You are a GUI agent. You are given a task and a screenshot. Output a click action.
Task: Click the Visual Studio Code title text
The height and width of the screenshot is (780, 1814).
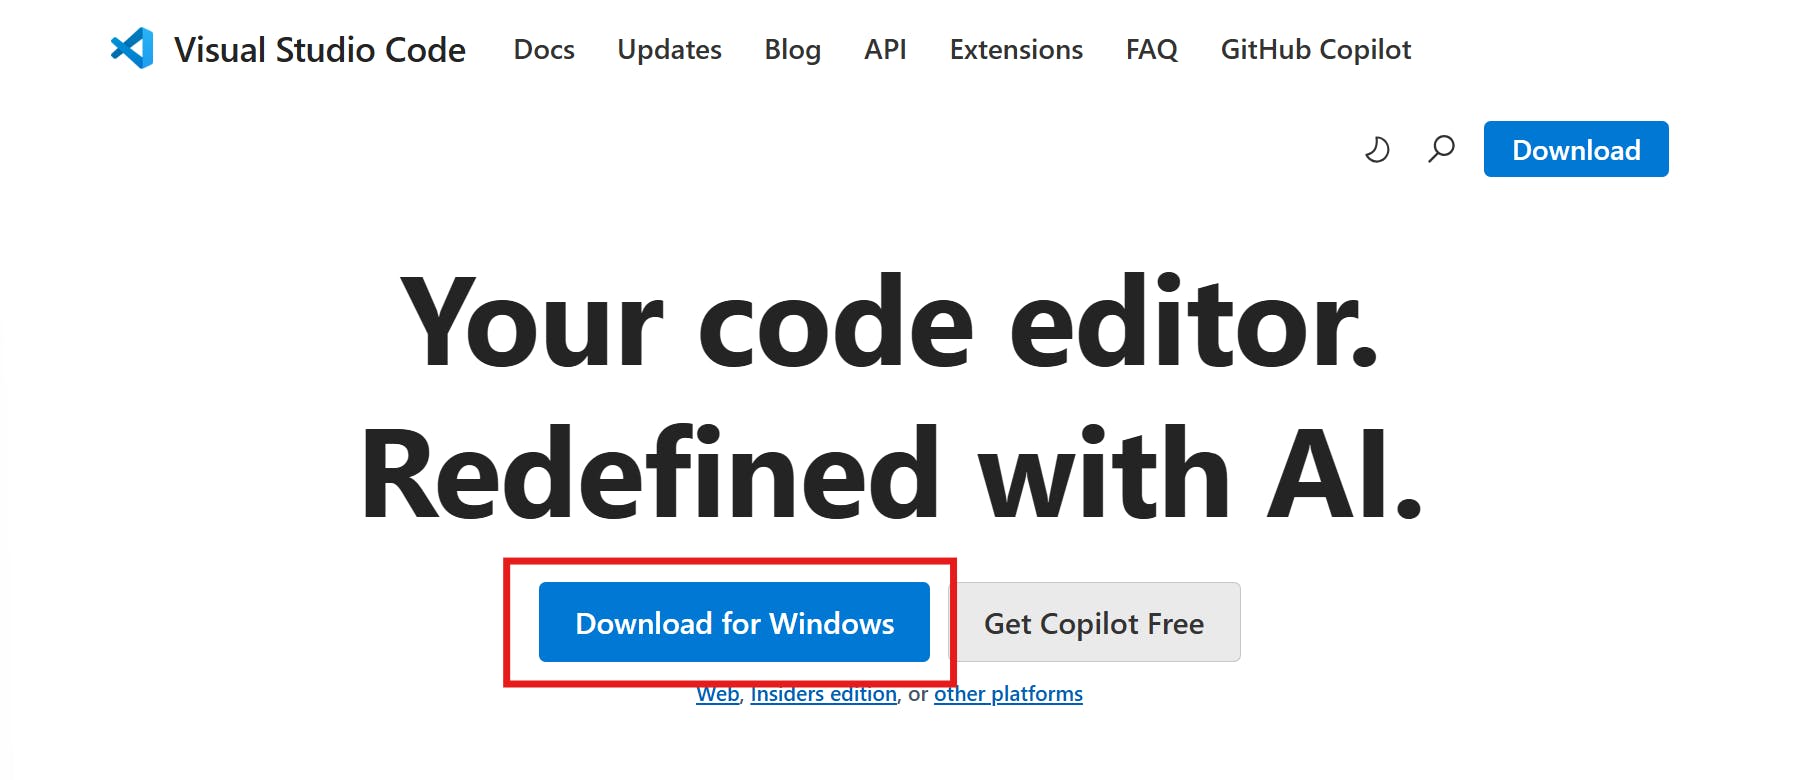320,49
